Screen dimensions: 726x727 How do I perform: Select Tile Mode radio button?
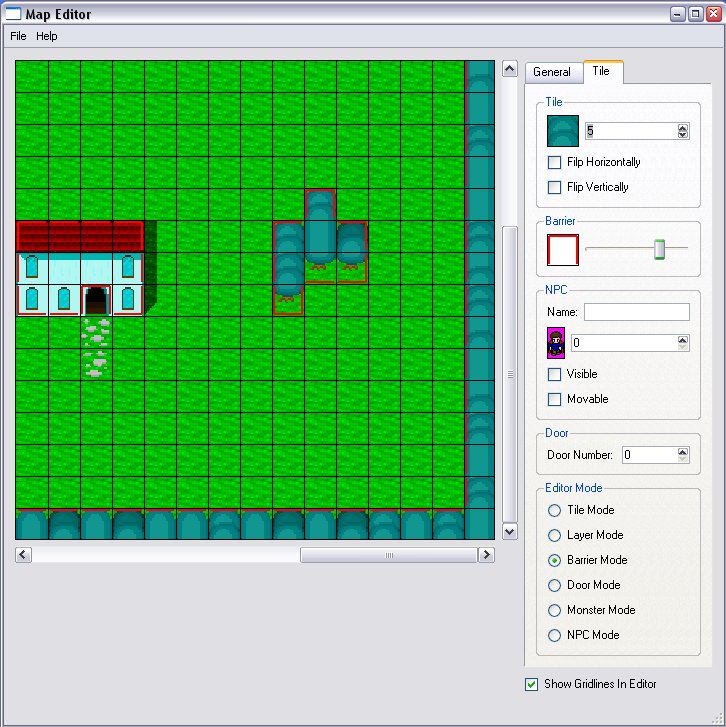coord(554,510)
